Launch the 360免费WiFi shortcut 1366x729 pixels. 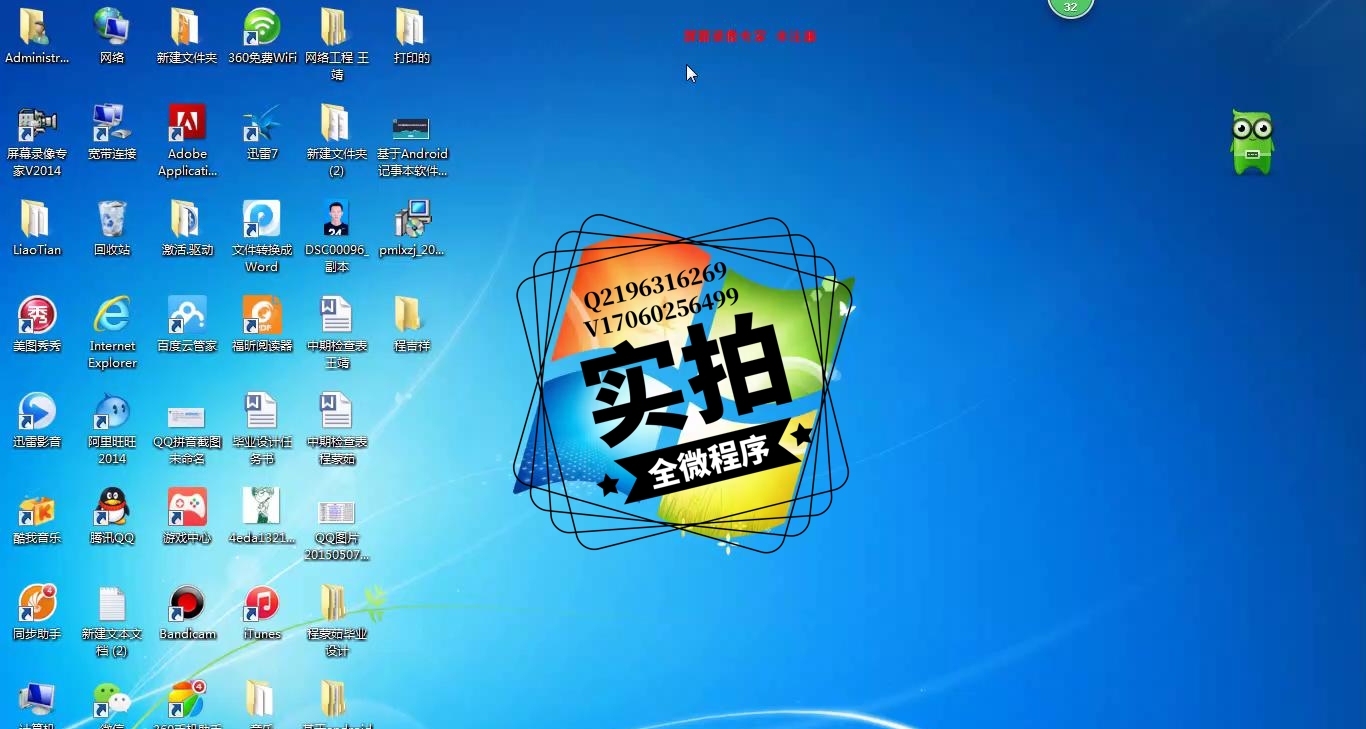(x=262, y=36)
